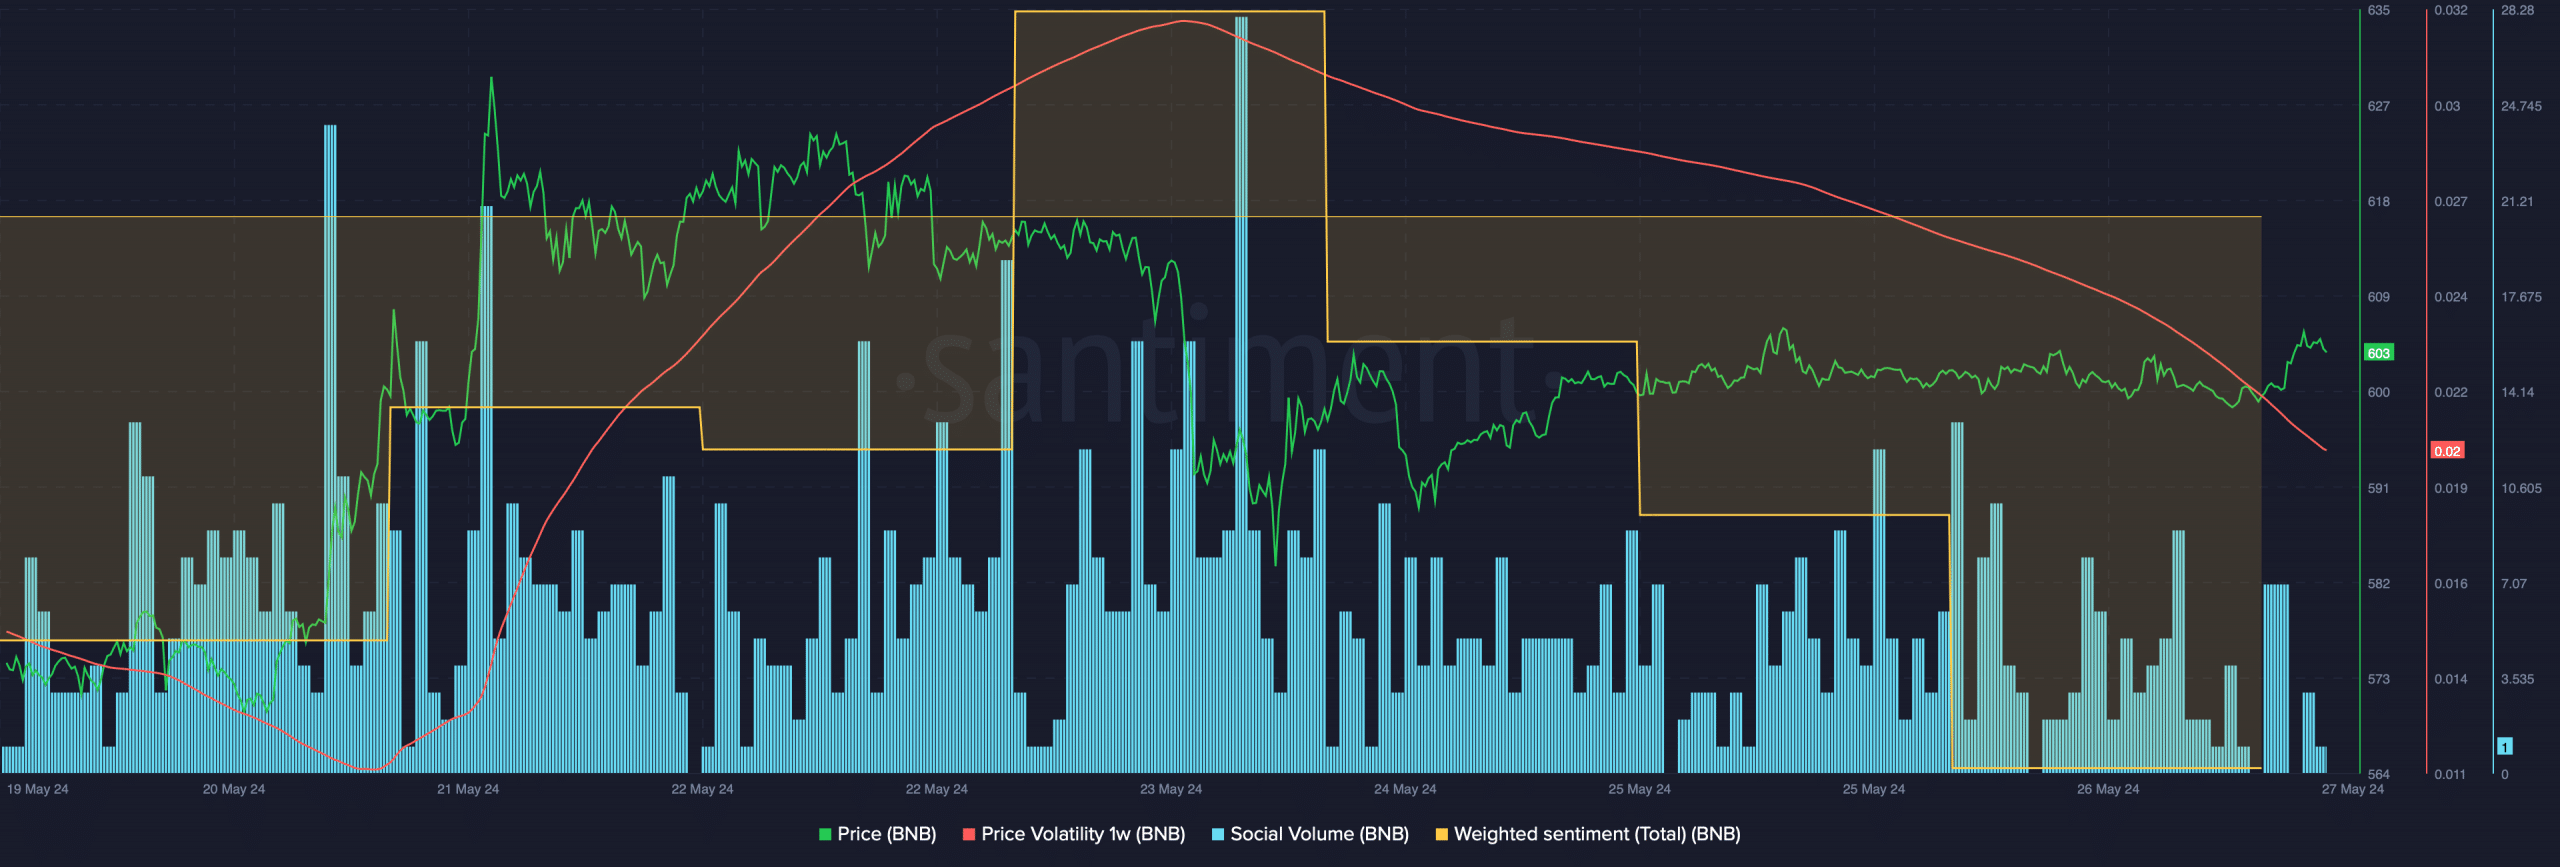Click the 20 May 24 date label
The height and width of the screenshot is (867, 2560).
pos(234,789)
